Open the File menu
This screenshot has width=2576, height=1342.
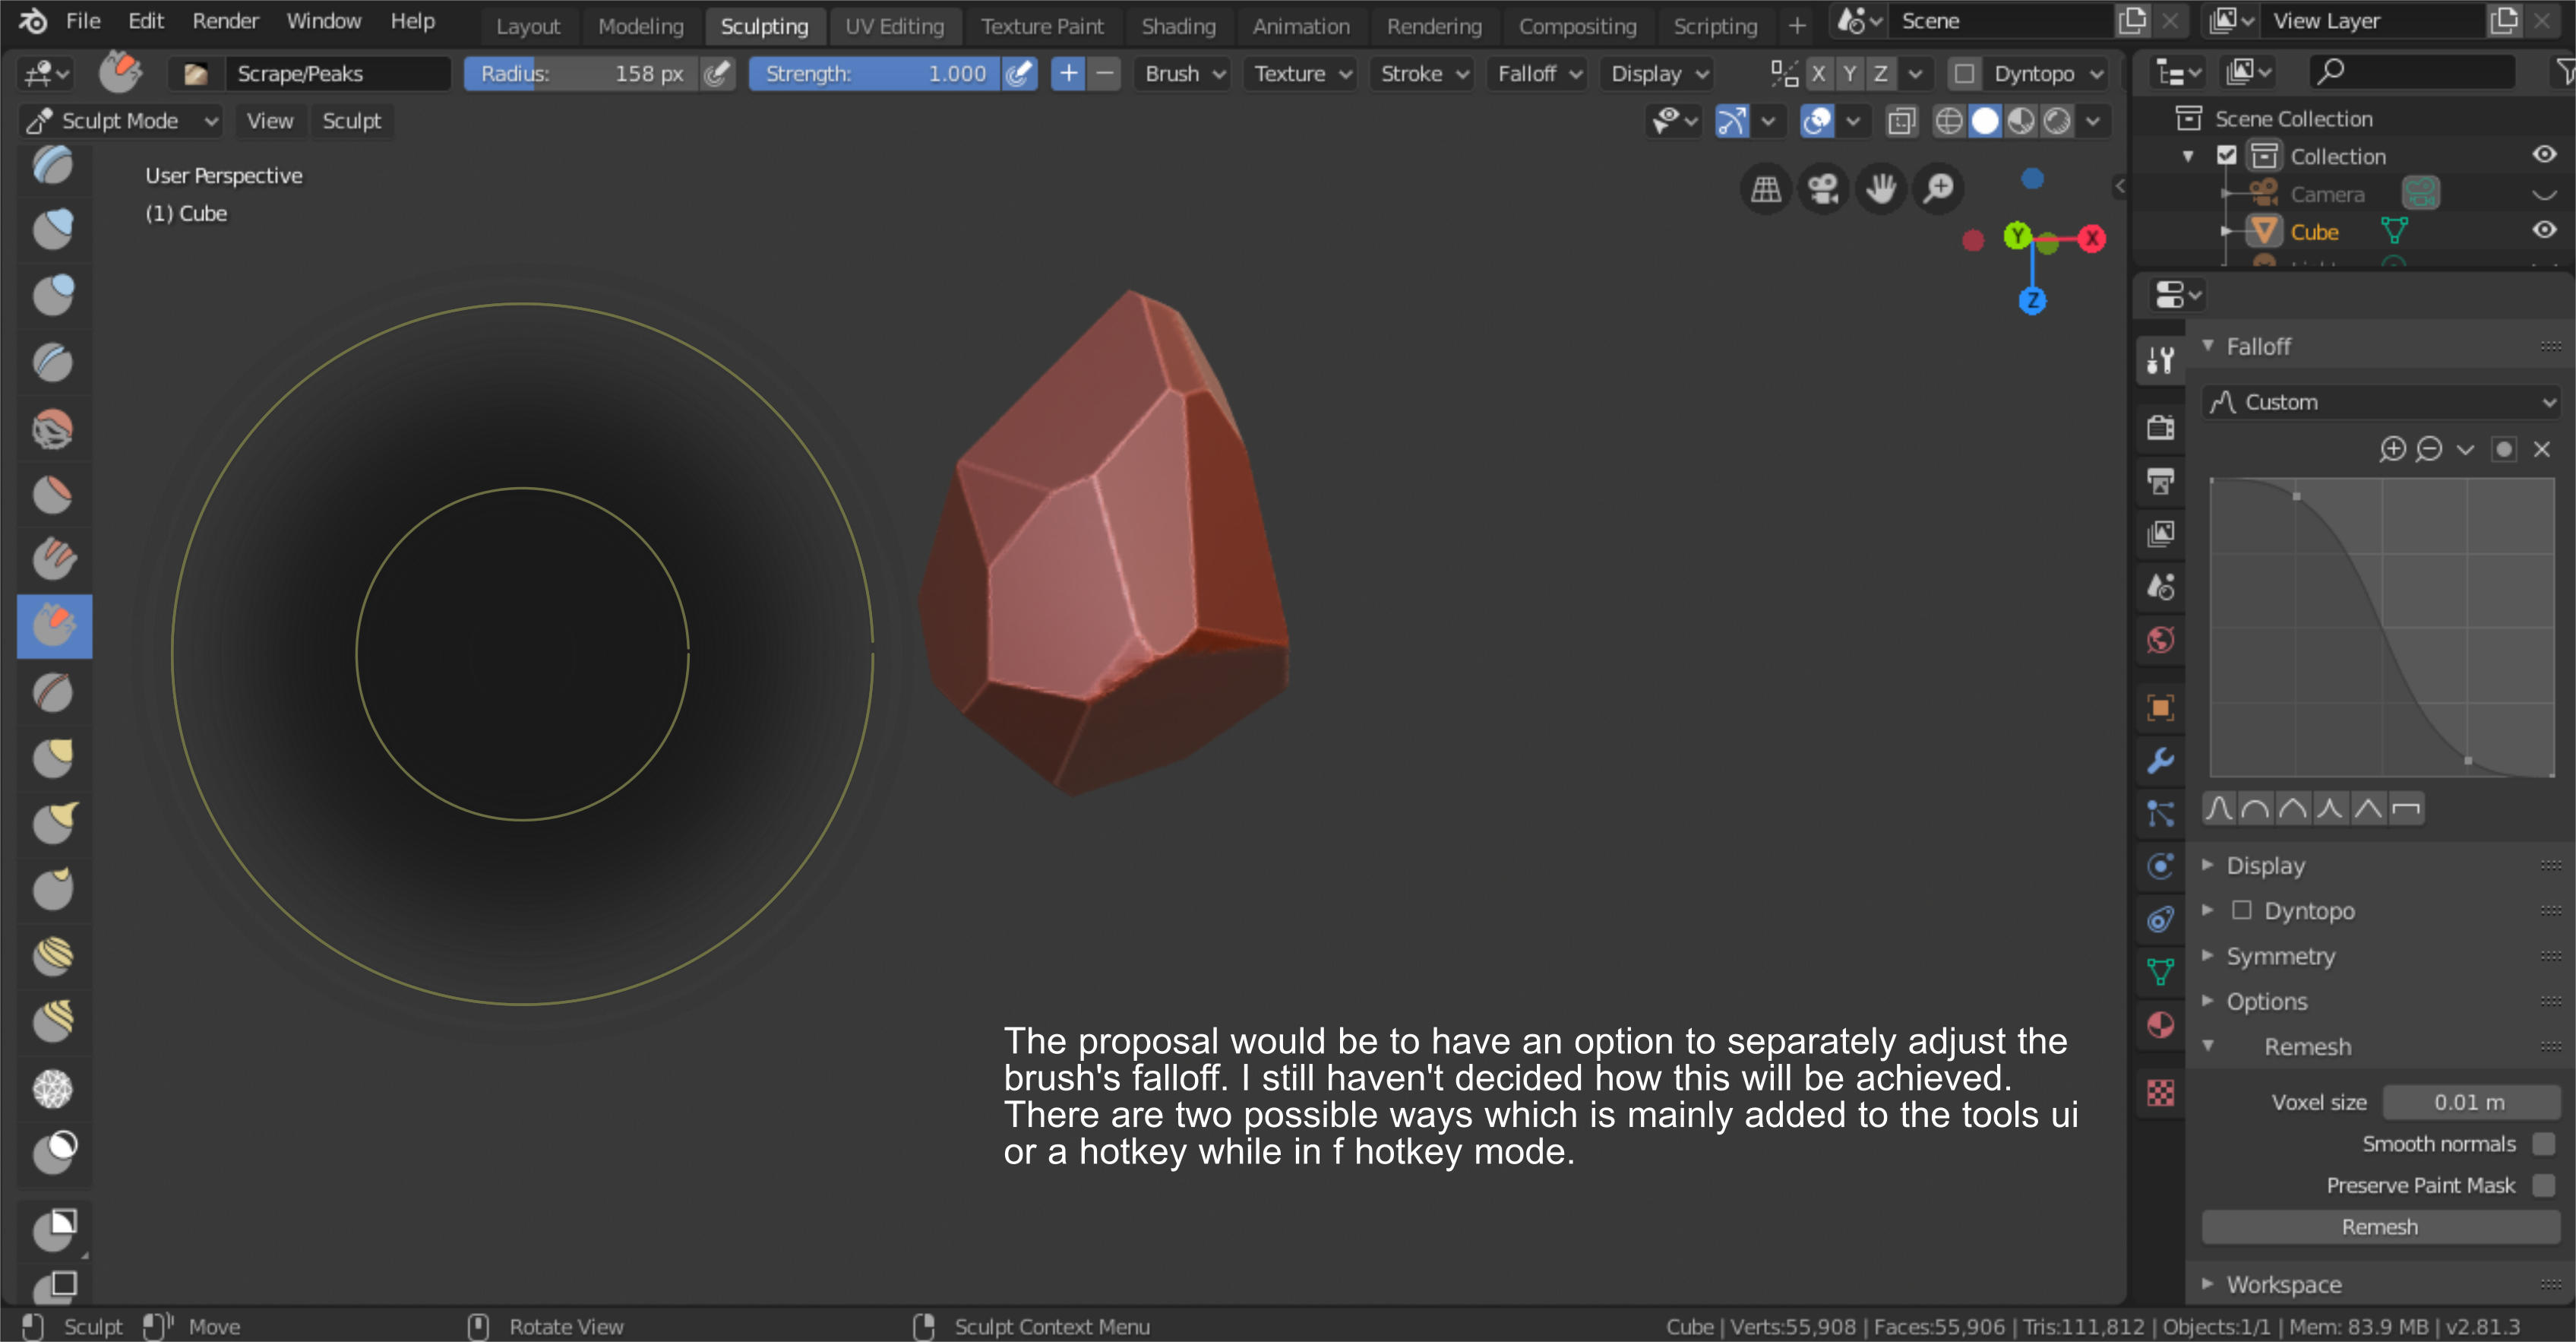(x=83, y=21)
